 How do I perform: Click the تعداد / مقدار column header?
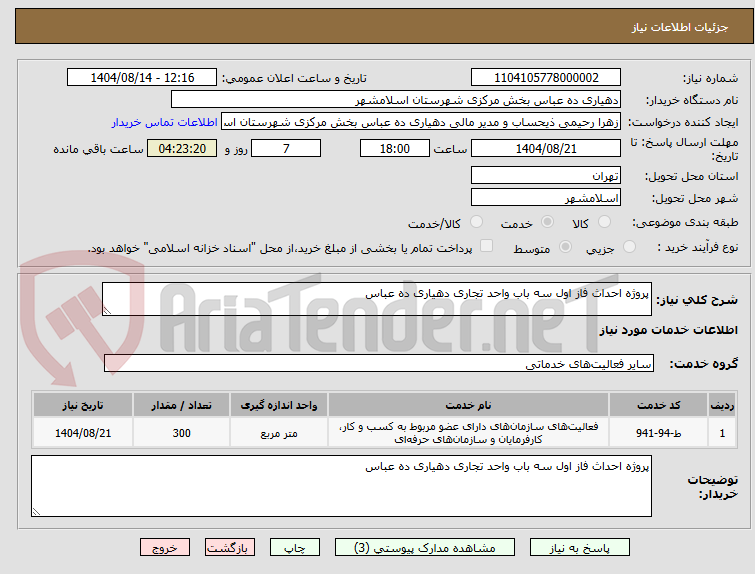[x=182, y=405]
